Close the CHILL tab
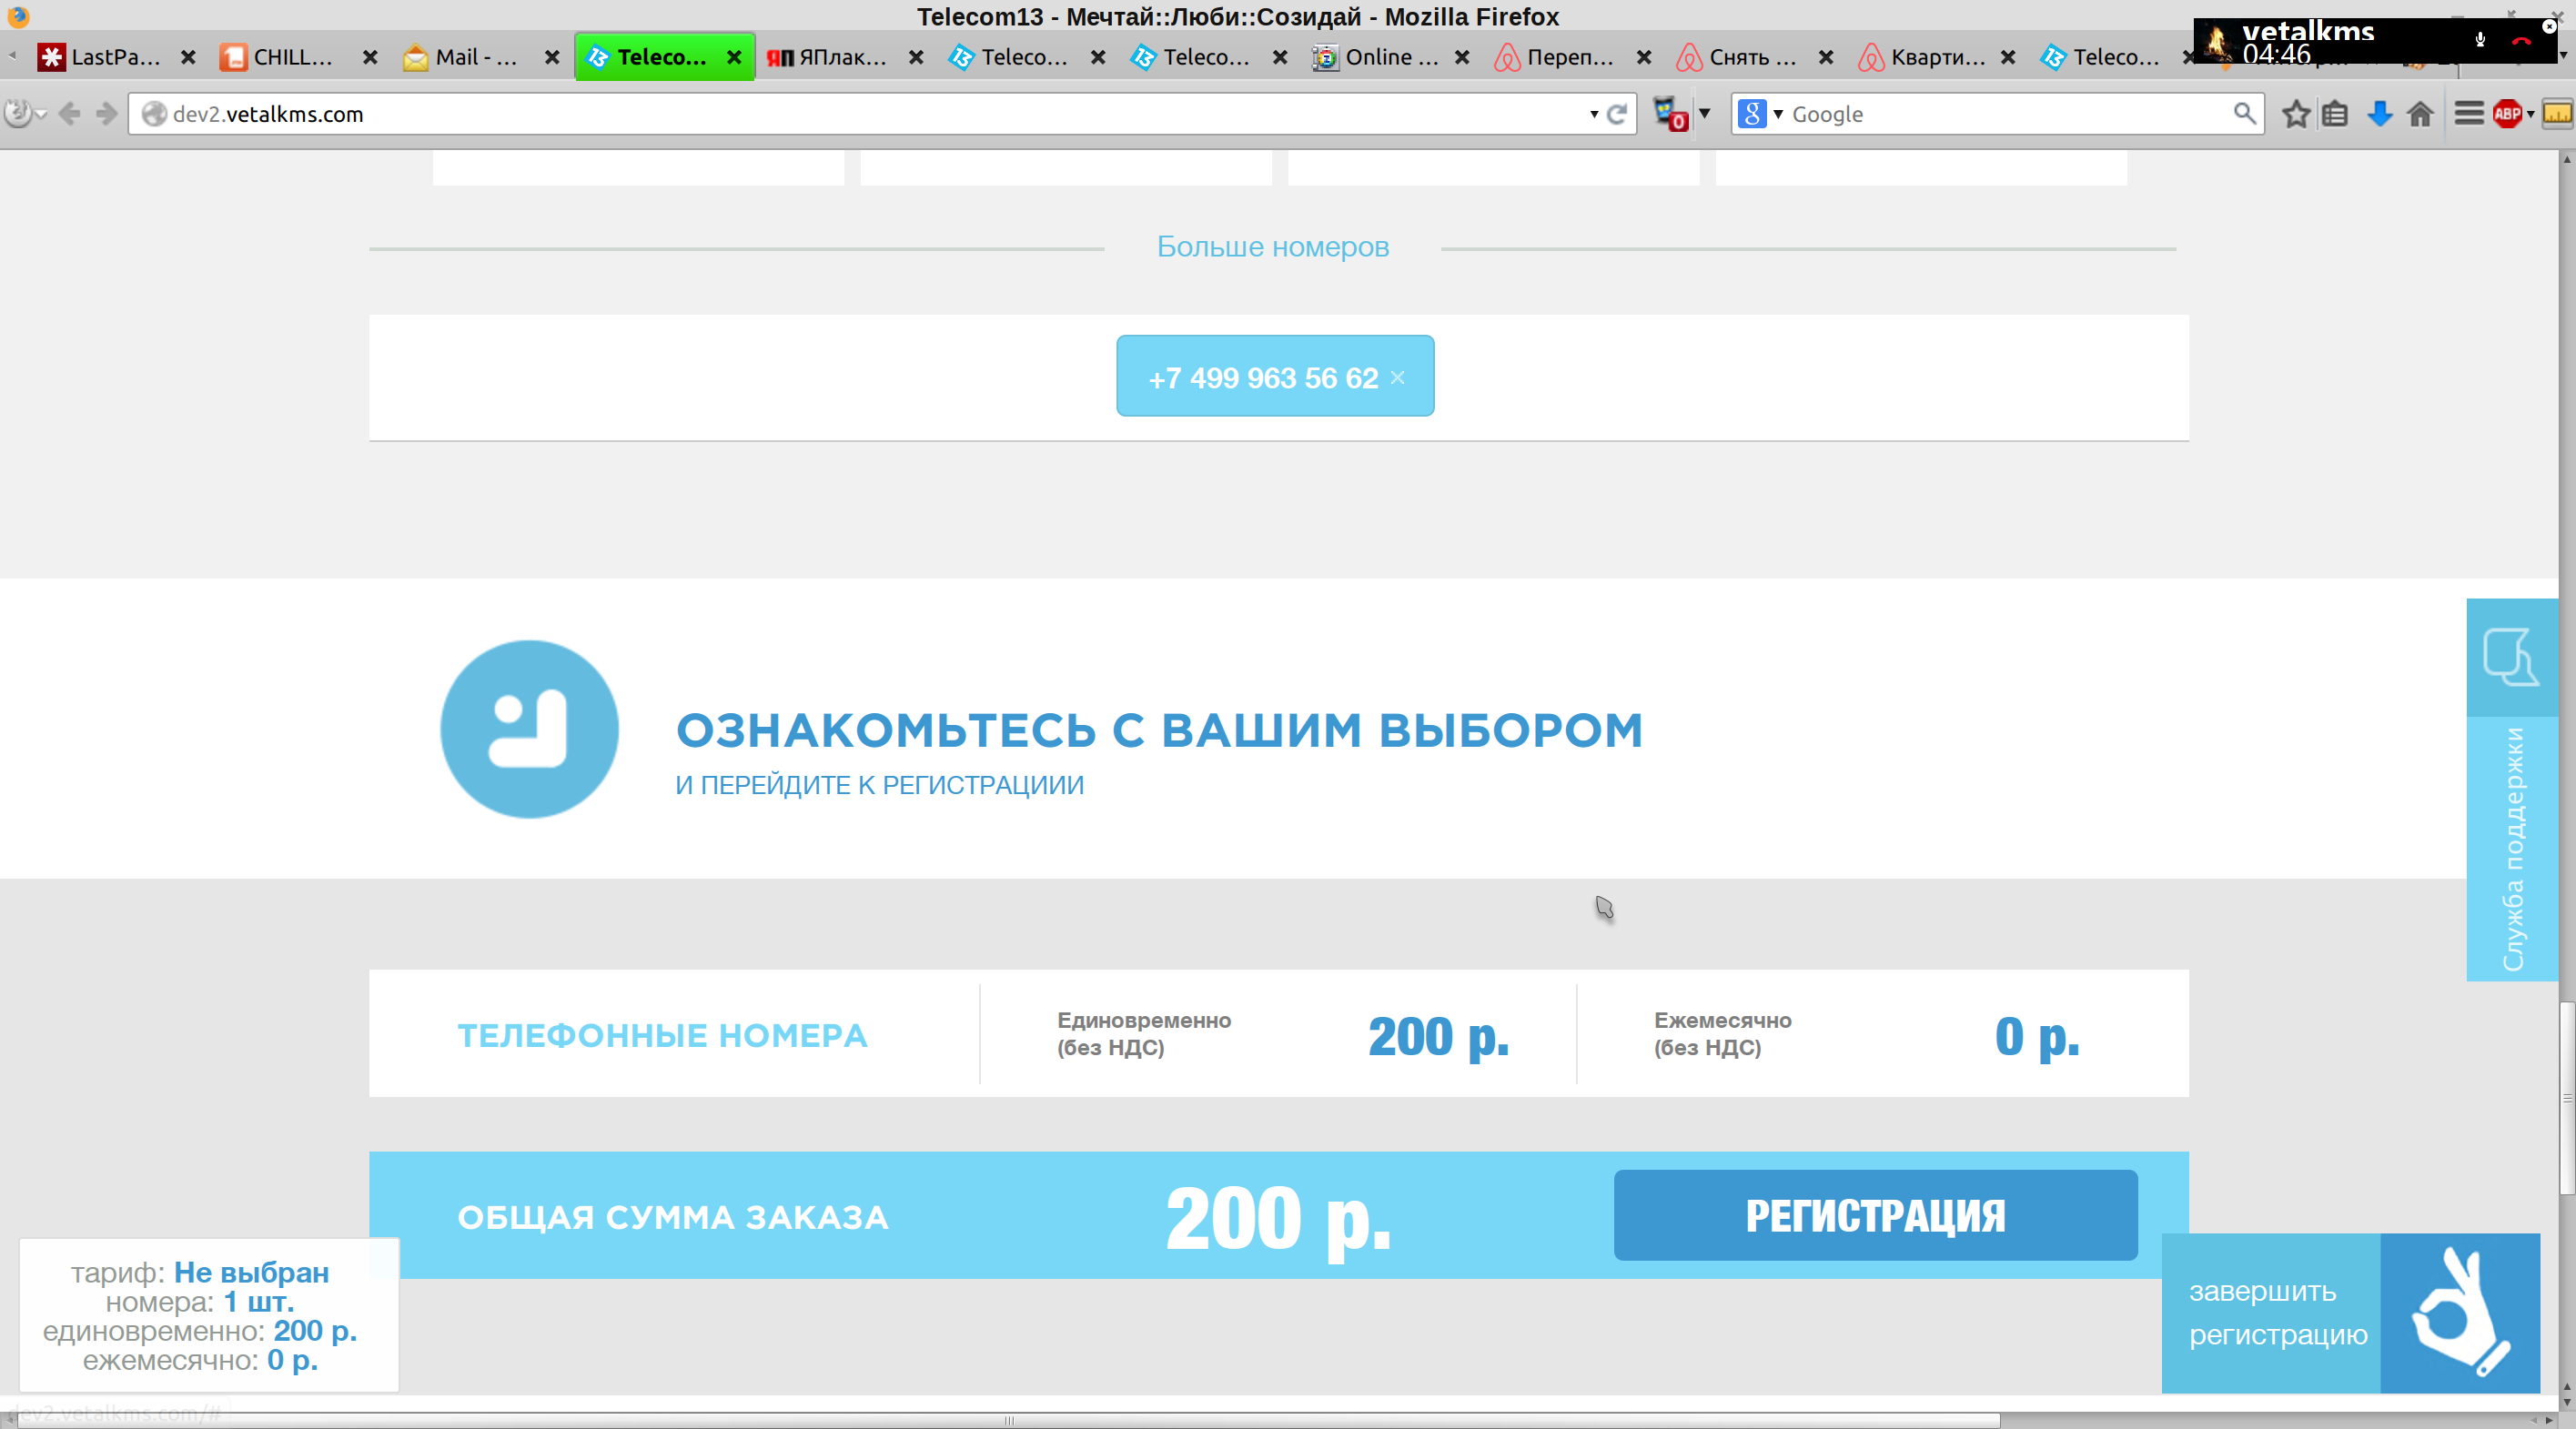2576x1429 pixels. pyautogui.click(x=370, y=57)
